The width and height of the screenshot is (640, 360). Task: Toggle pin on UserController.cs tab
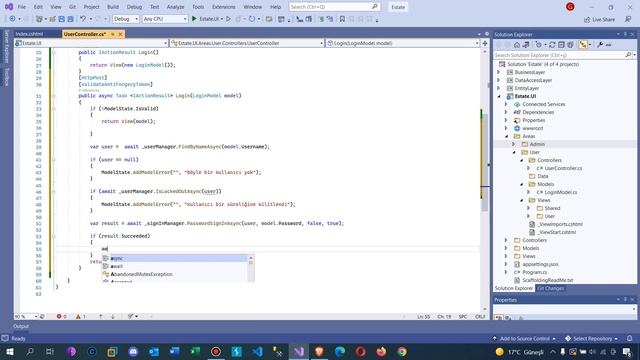[x=113, y=34]
